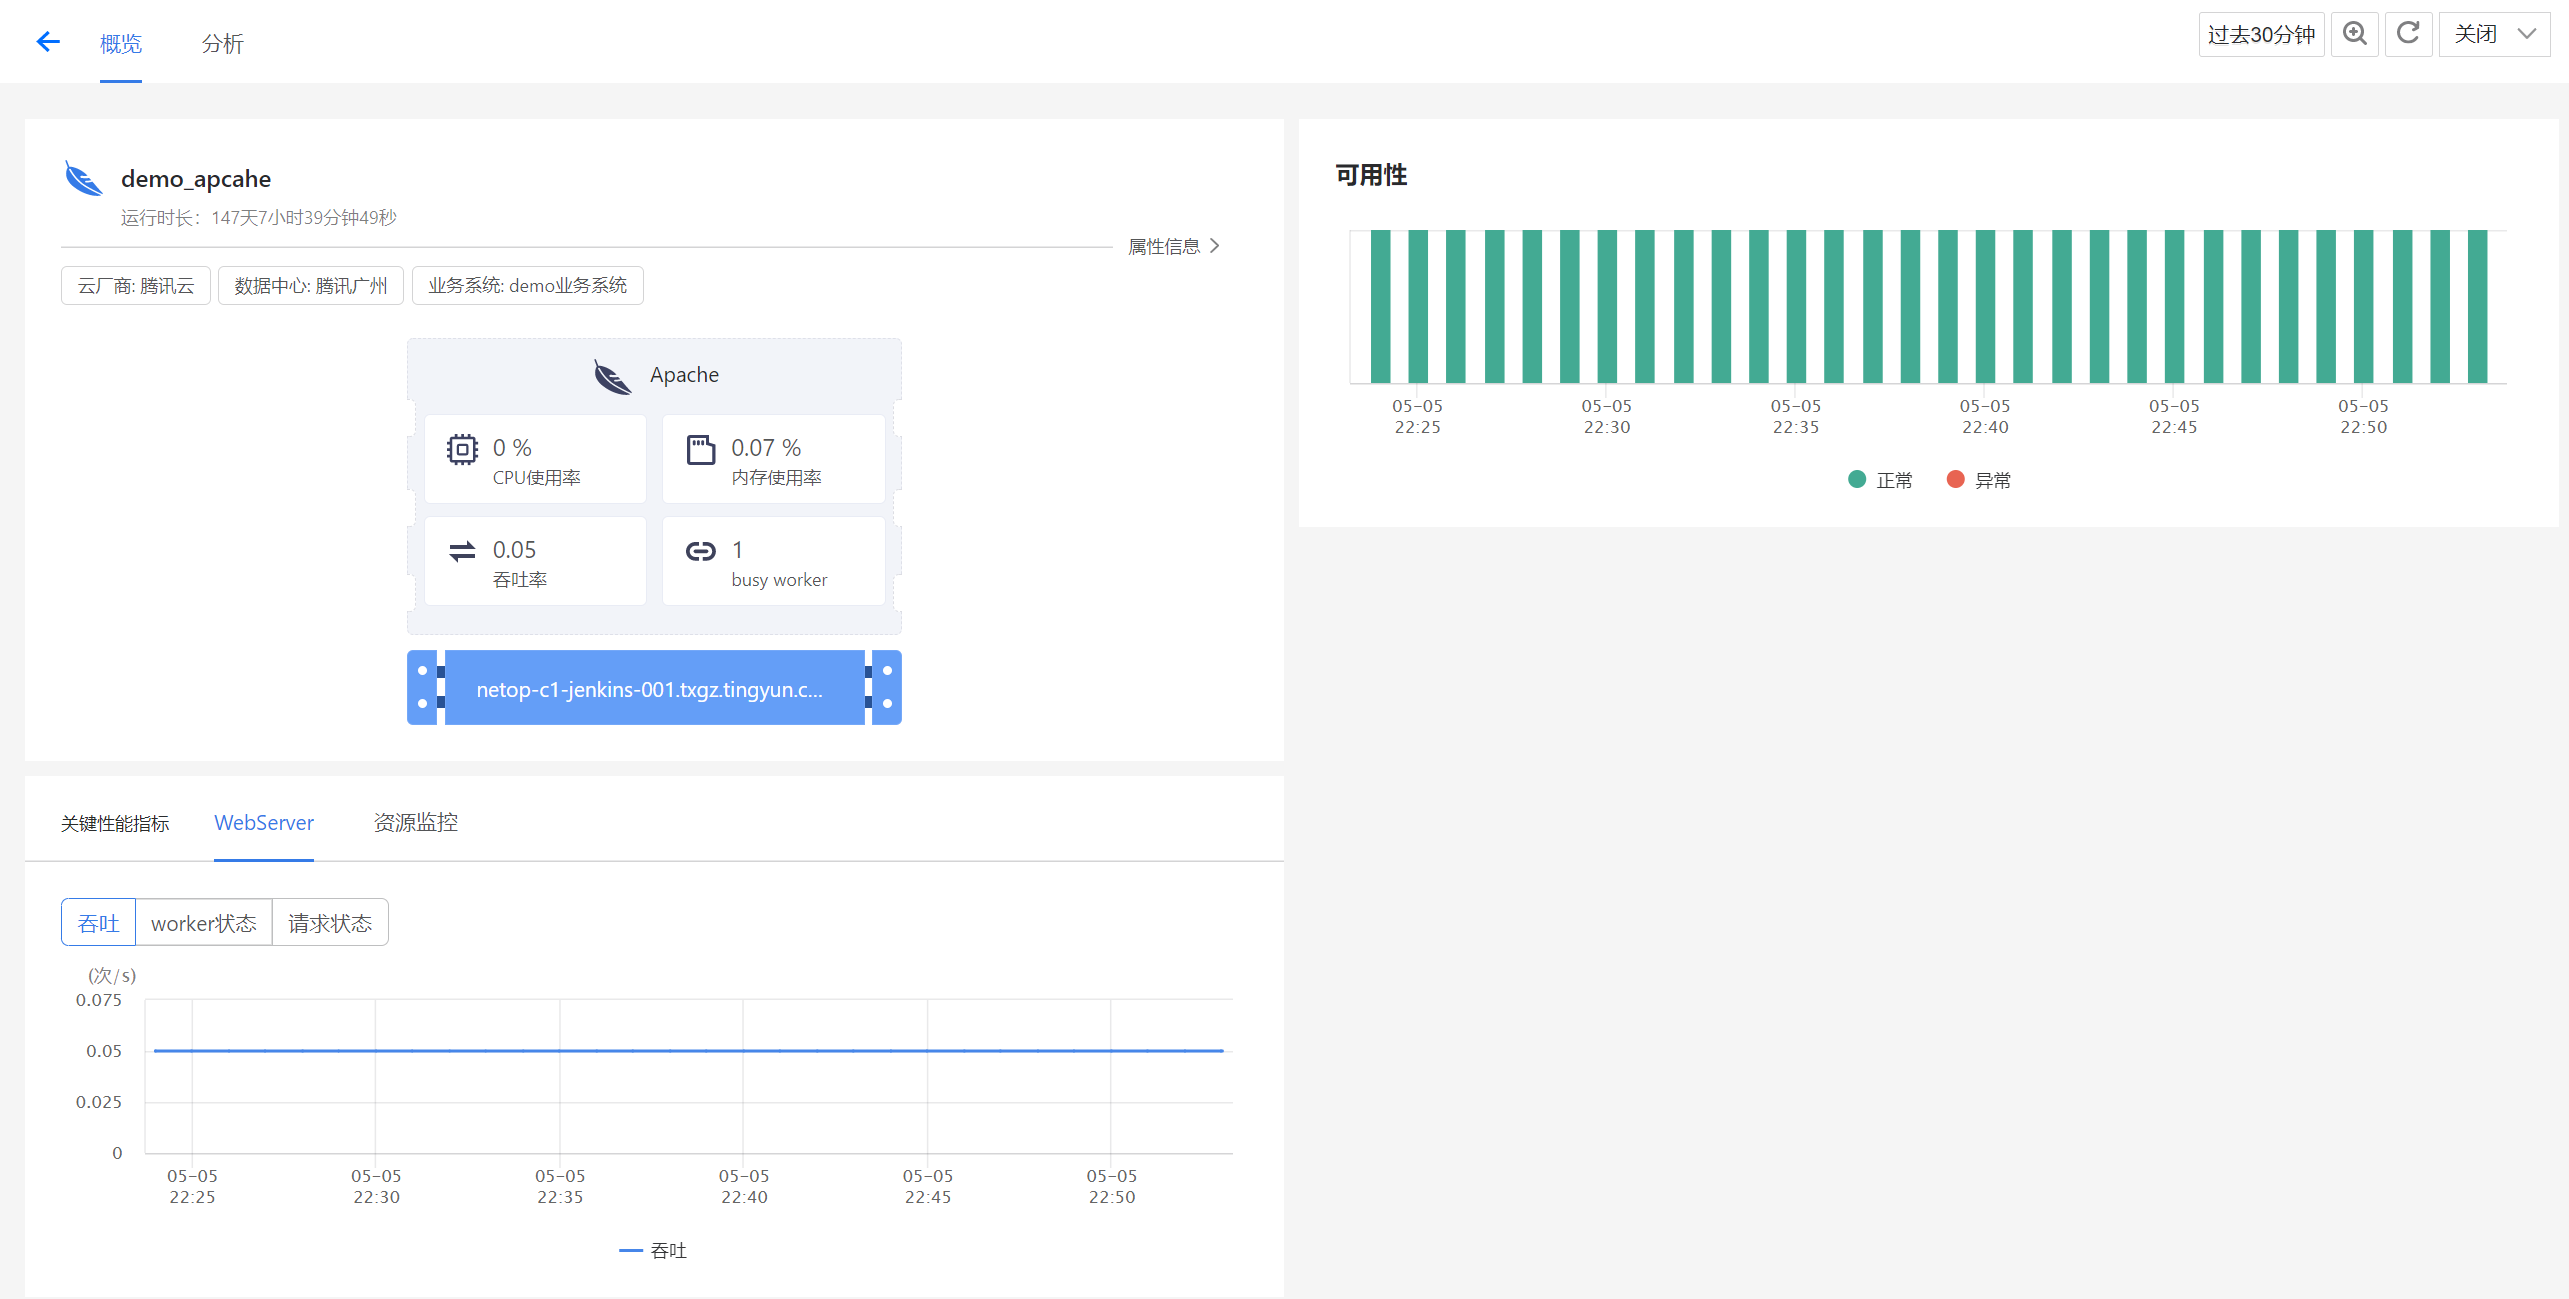Click the 云厂商: 腾讯云 tag
The width and height of the screenshot is (2569, 1299).
[x=136, y=286]
